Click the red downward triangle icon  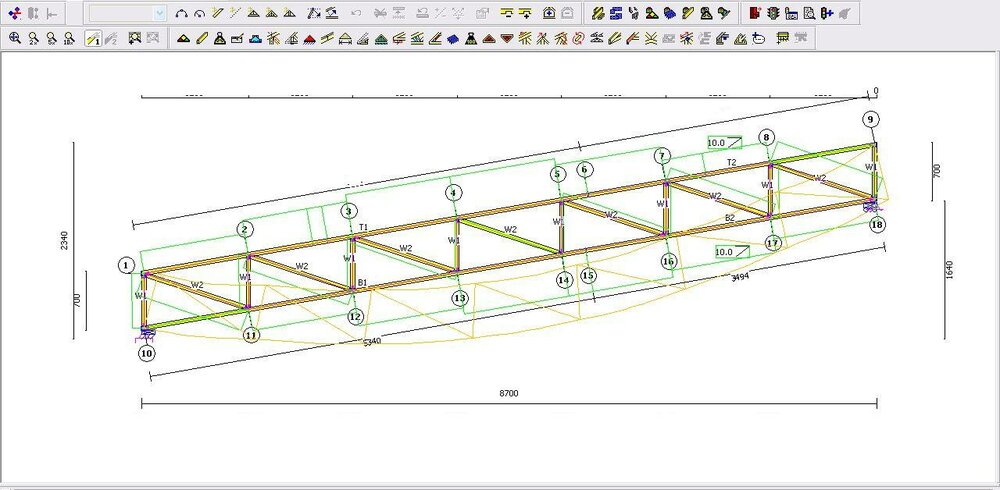[507, 39]
